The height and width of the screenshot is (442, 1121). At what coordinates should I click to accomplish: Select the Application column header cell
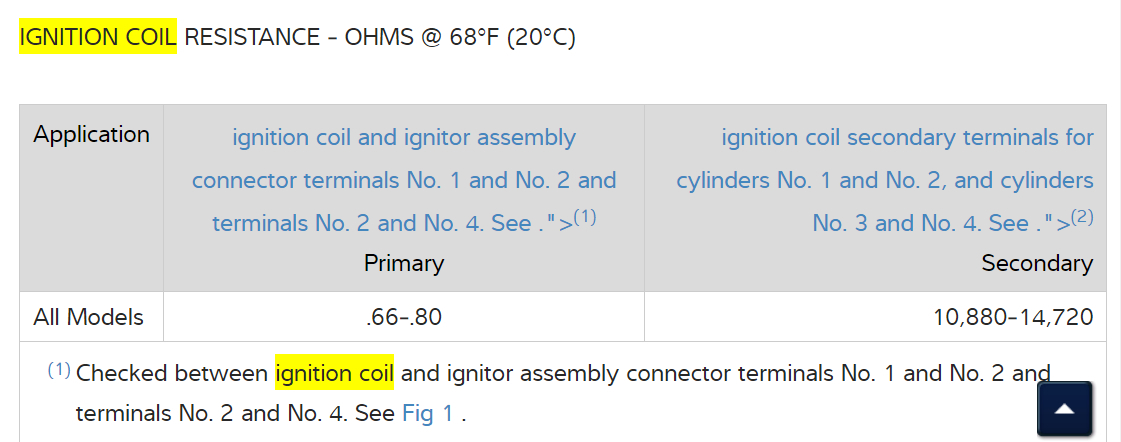click(x=91, y=135)
